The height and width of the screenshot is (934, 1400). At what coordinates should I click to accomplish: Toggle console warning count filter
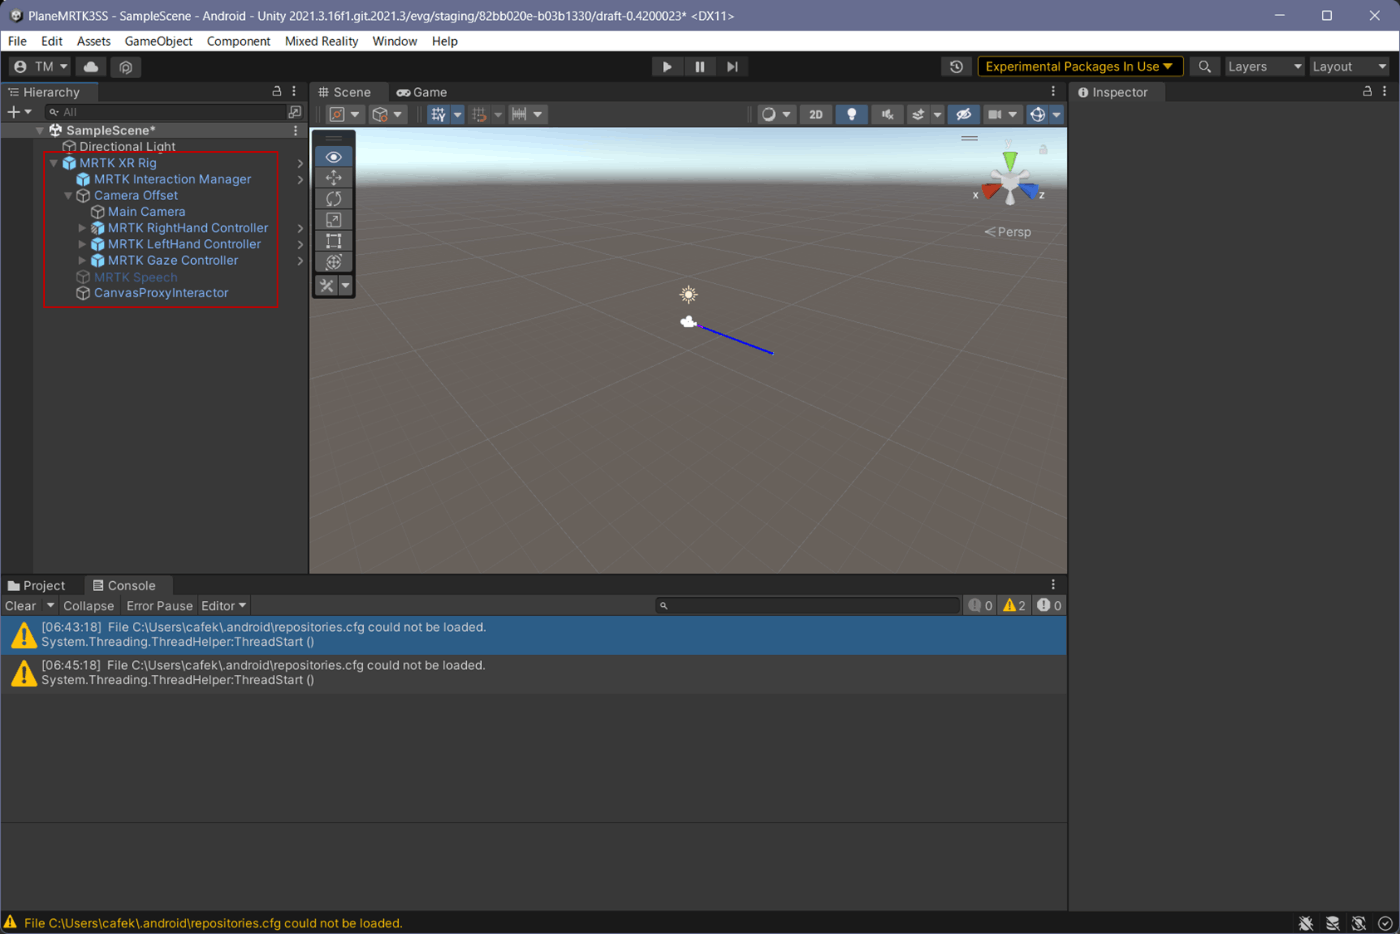1014,606
